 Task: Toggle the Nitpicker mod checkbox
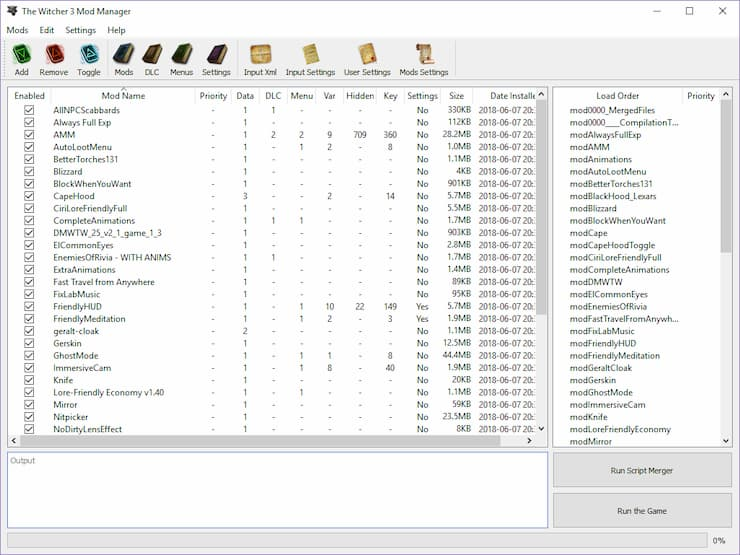29,417
